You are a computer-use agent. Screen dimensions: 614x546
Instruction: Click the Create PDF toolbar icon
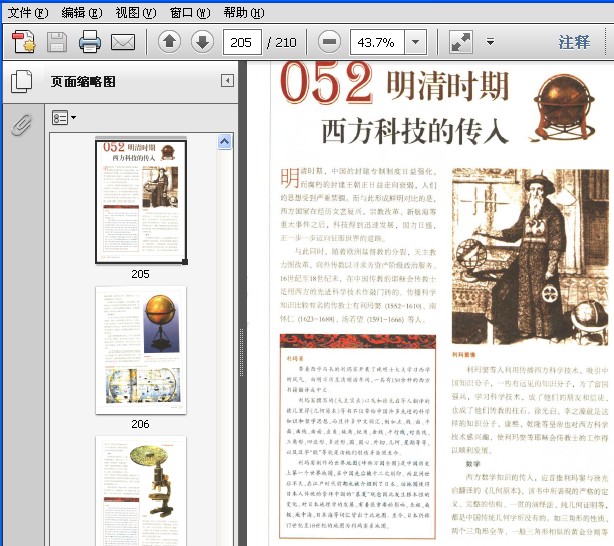(x=24, y=42)
